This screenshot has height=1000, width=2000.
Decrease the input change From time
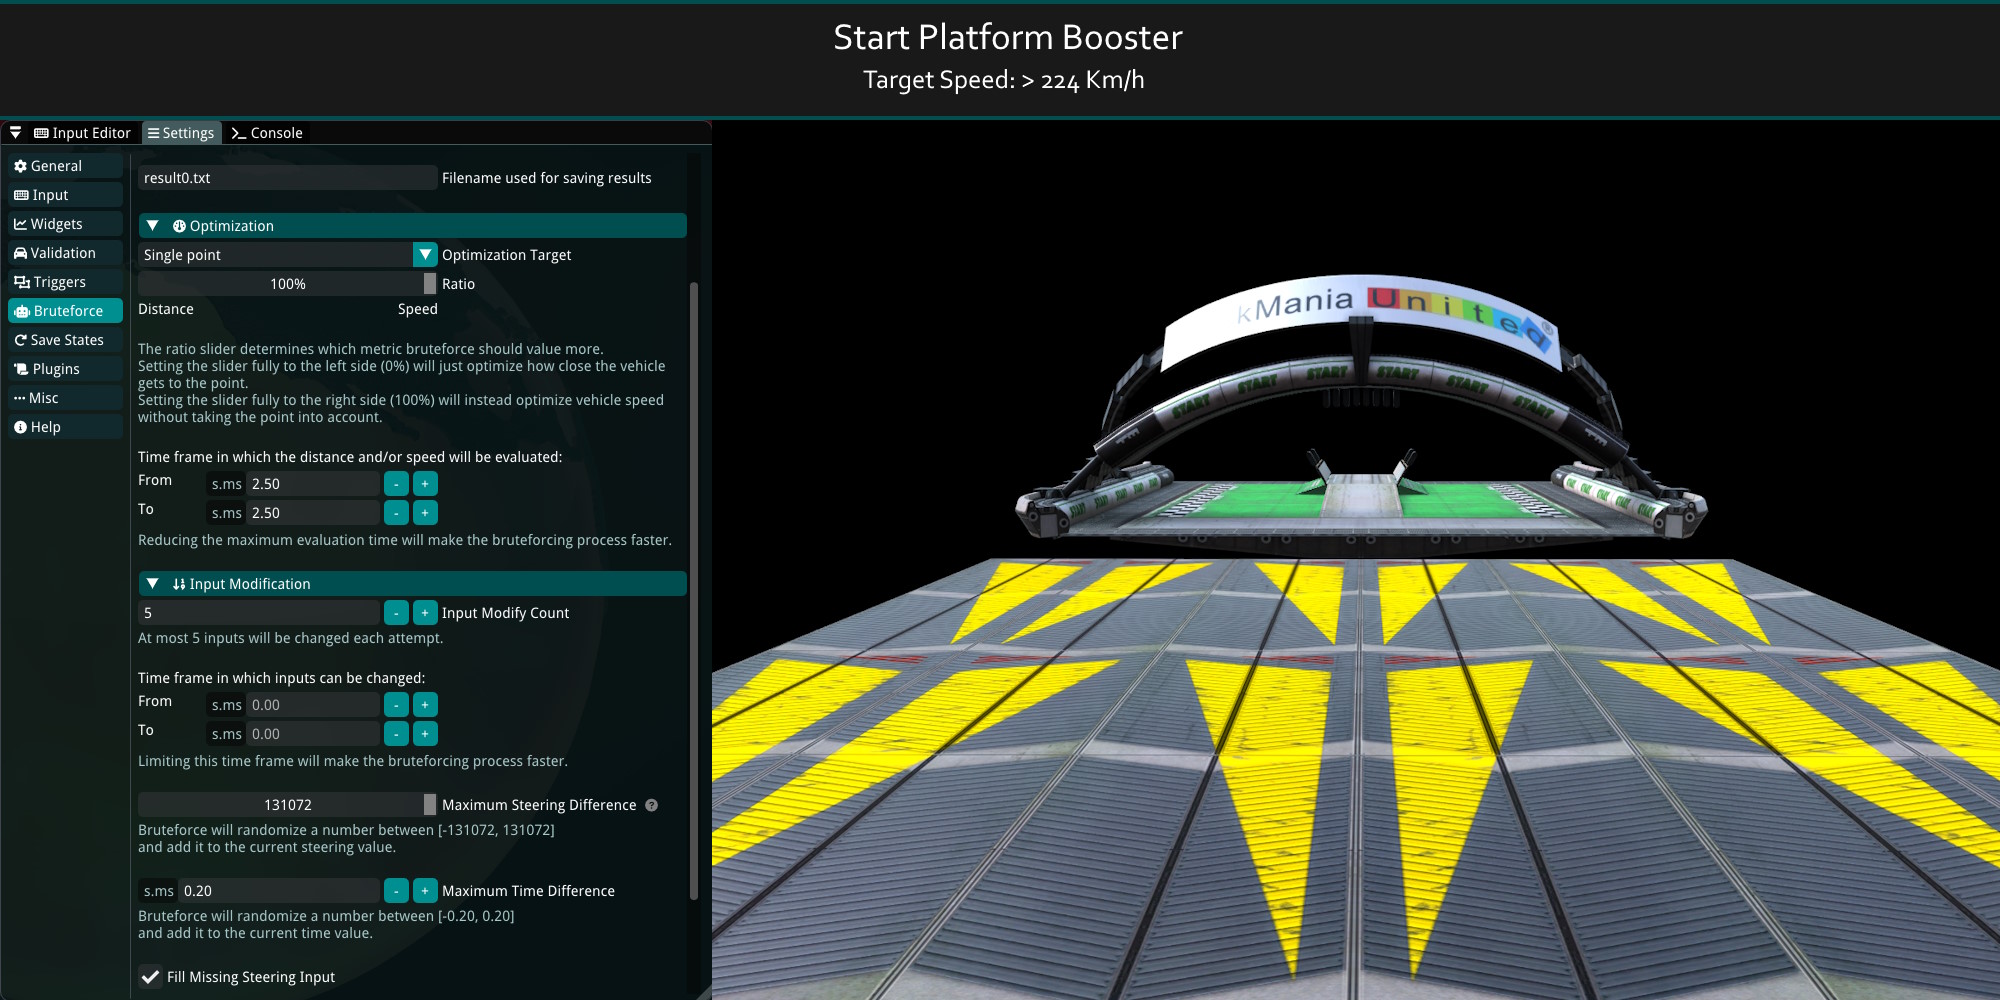coord(396,705)
